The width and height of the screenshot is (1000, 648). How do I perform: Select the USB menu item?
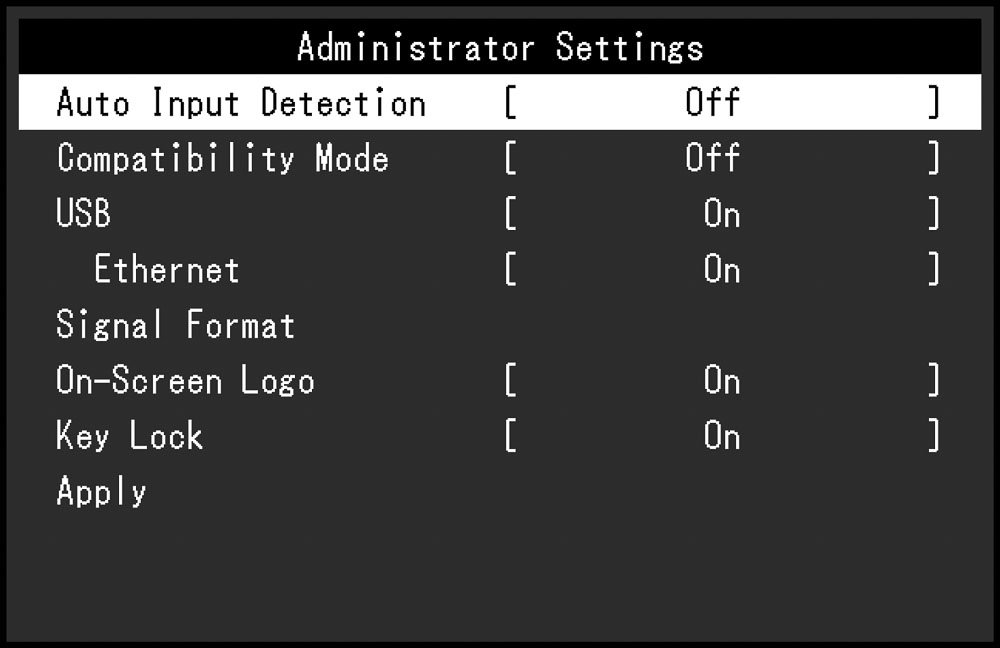coord(84,213)
